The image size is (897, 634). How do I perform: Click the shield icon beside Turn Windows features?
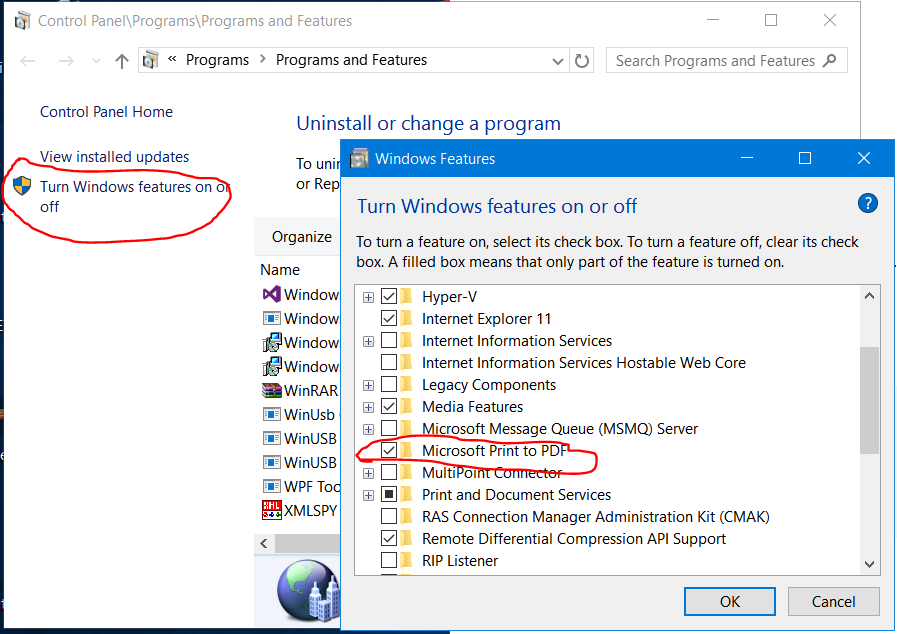(22, 187)
